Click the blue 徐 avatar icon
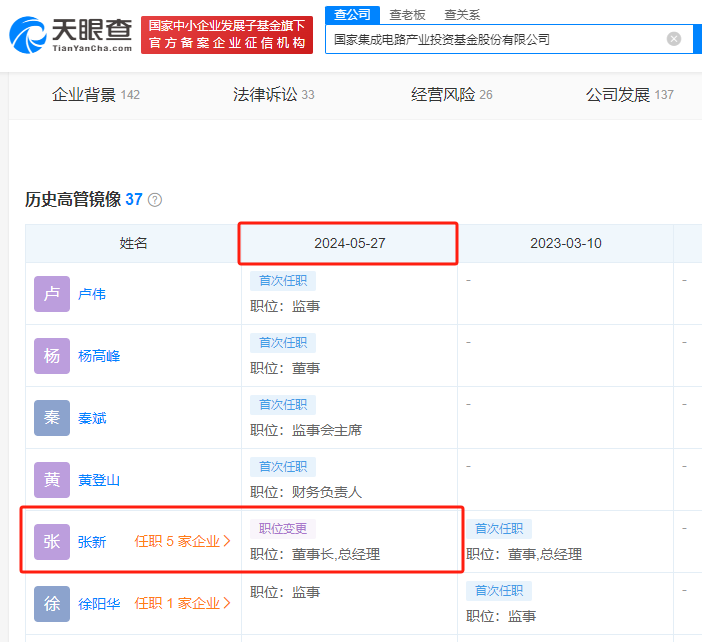Screen dimensions: 702x642 pos(52,604)
